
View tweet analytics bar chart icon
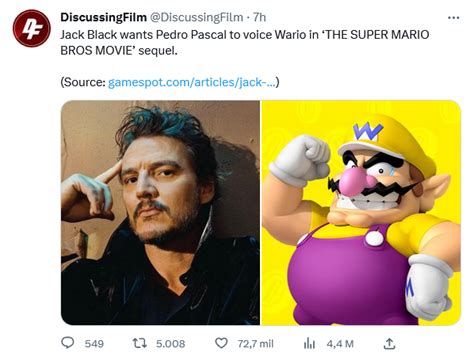[309, 343]
